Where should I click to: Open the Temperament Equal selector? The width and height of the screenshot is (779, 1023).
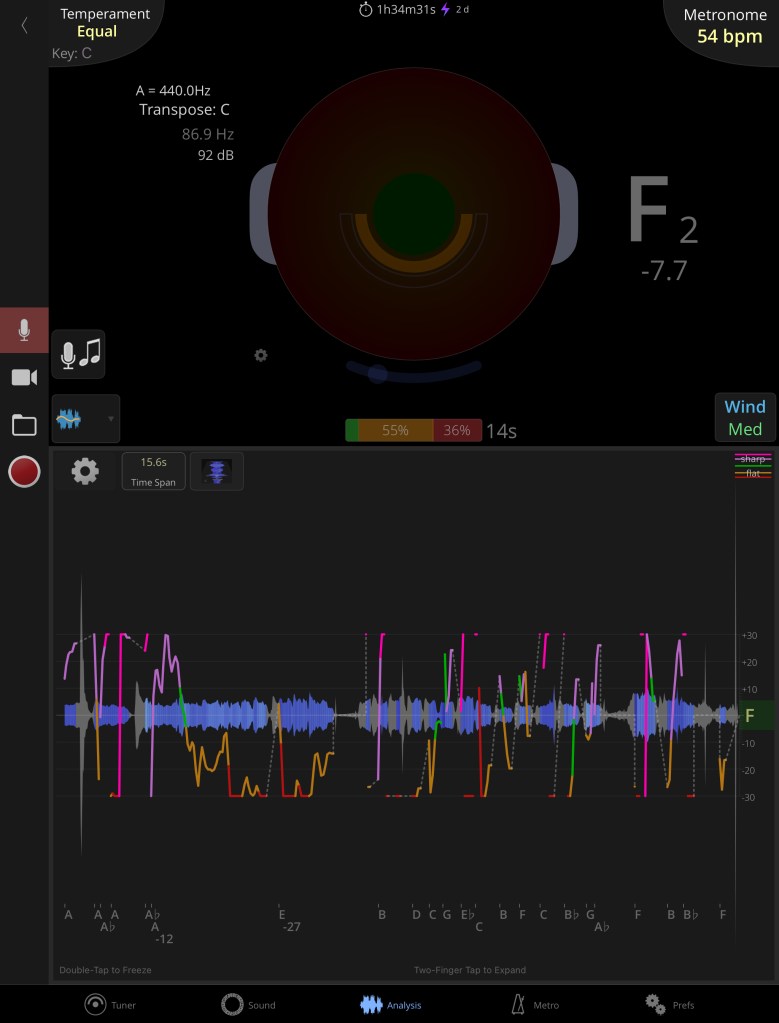[x=104, y=23]
